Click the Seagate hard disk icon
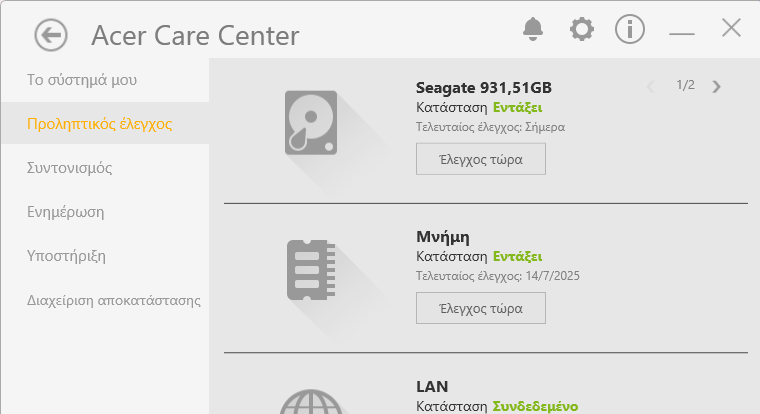The image size is (760, 414). (x=311, y=123)
